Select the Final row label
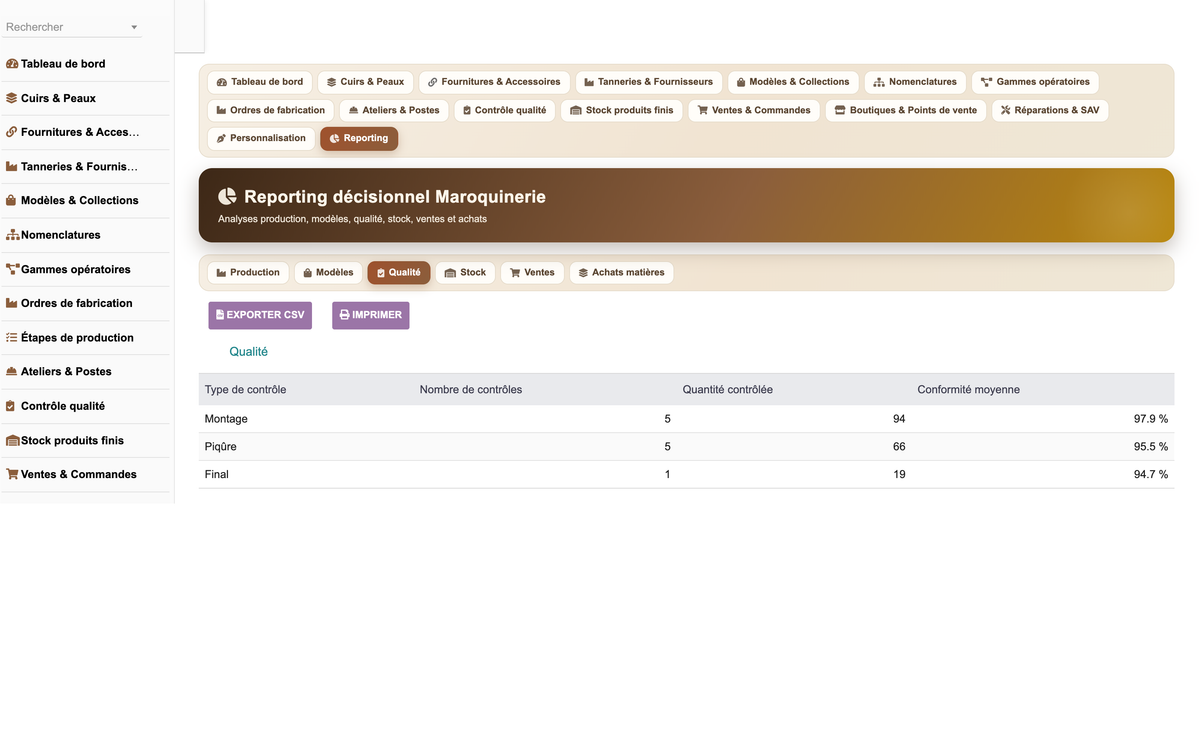This screenshot has width=1200, height=743. point(217,474)
